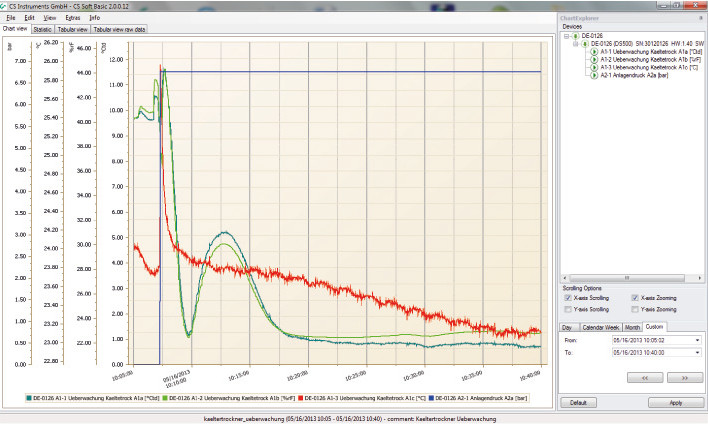Open the From date-time dropdown
The image size is (708, 425).
click(697, 339)
